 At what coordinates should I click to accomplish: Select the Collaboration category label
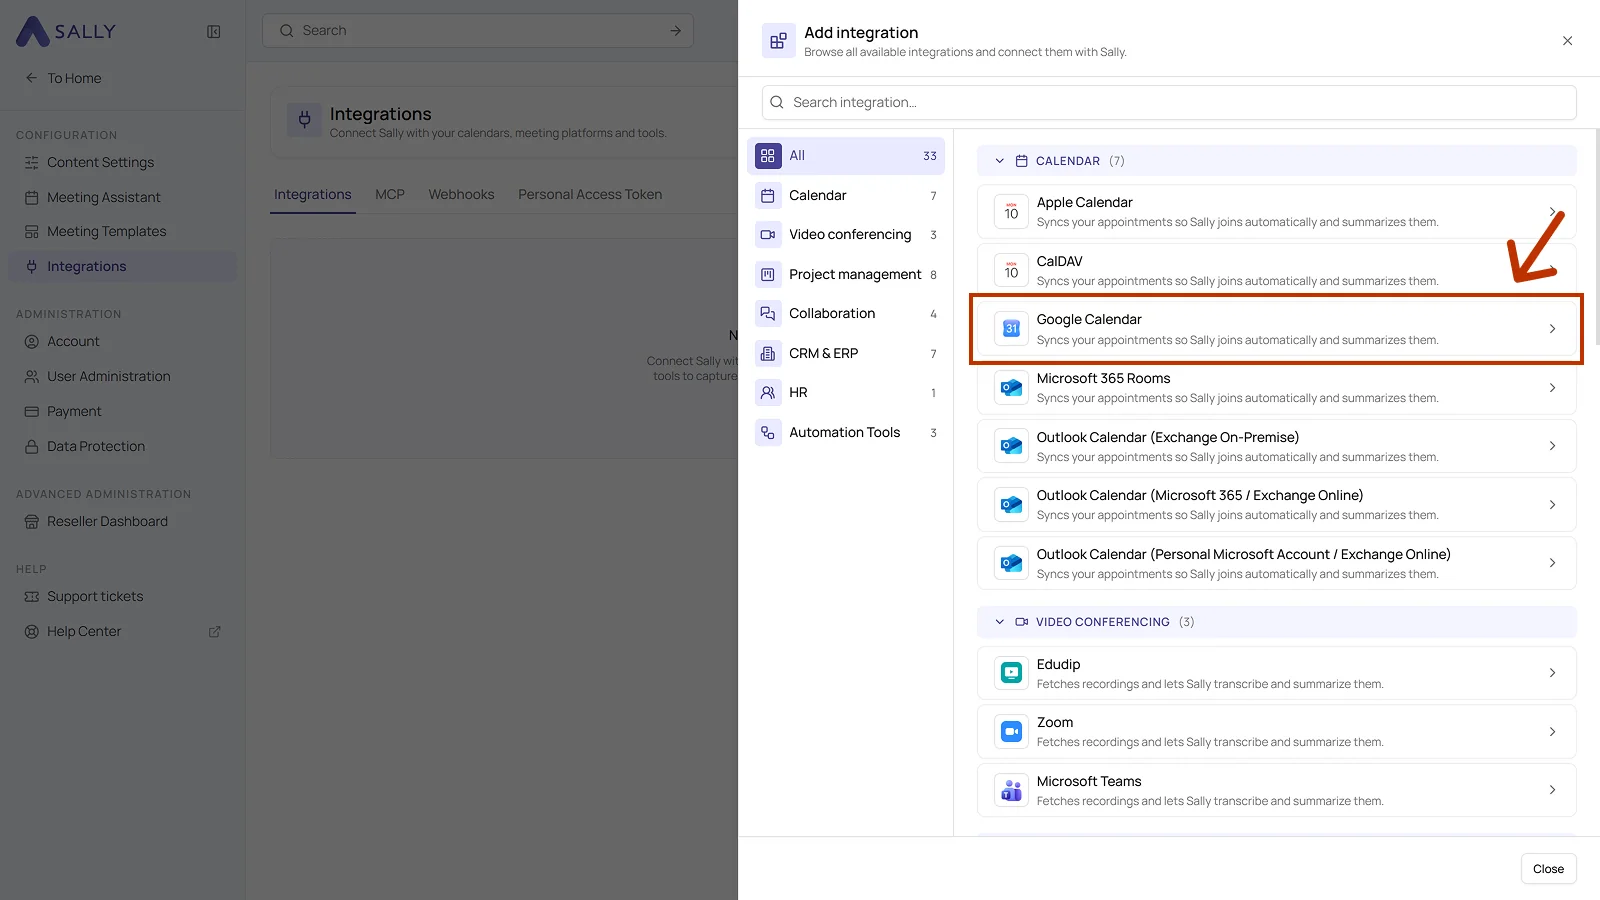[832, 313]
